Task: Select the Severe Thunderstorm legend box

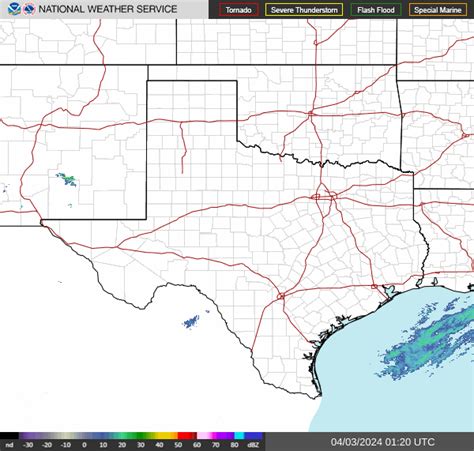Action: tap(304, 10)
